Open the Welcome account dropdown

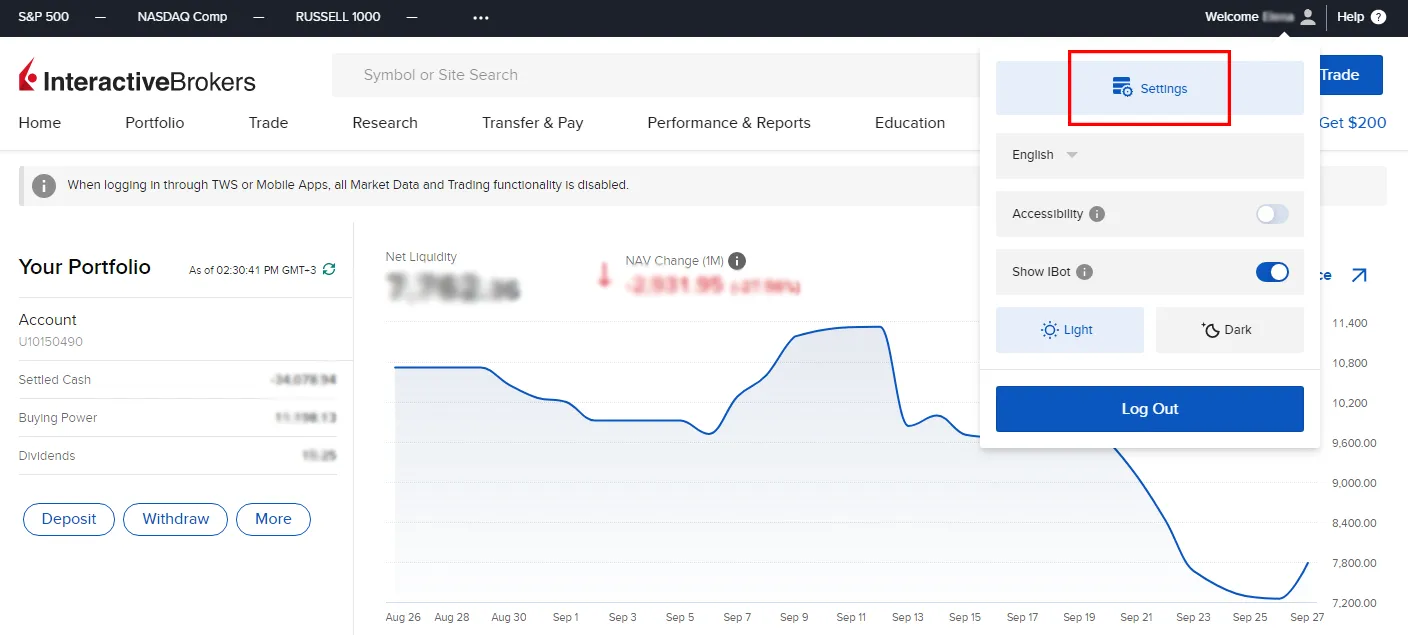coord(1240,16)
